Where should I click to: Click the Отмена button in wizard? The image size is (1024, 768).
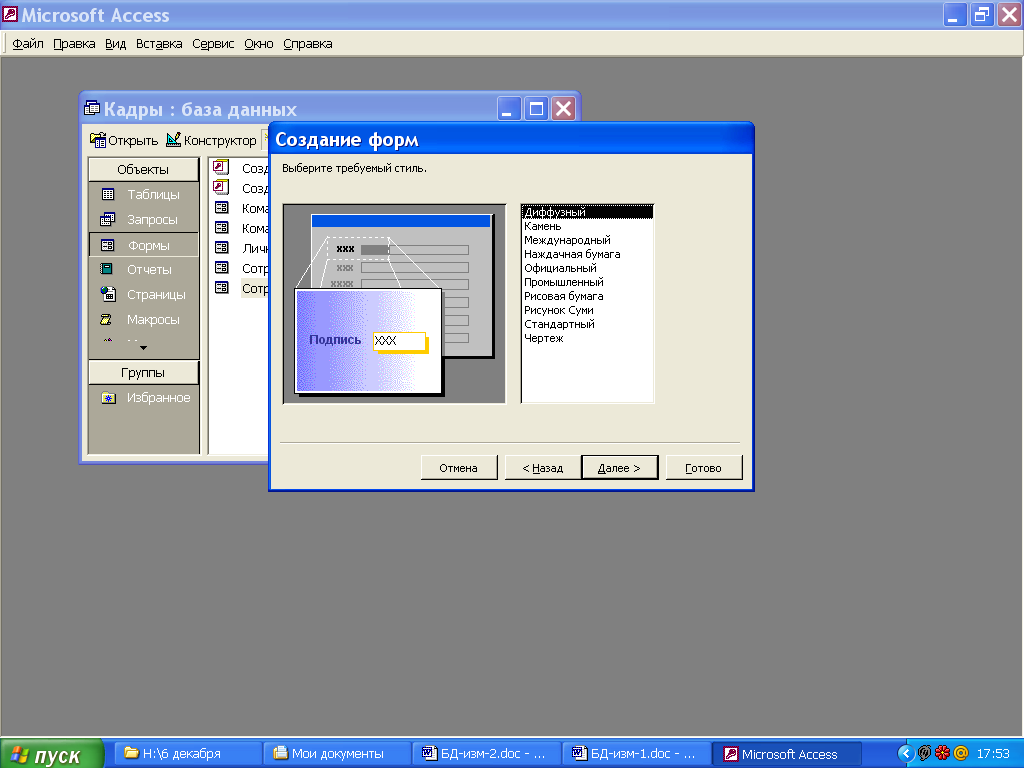click(x=458, y=468)
